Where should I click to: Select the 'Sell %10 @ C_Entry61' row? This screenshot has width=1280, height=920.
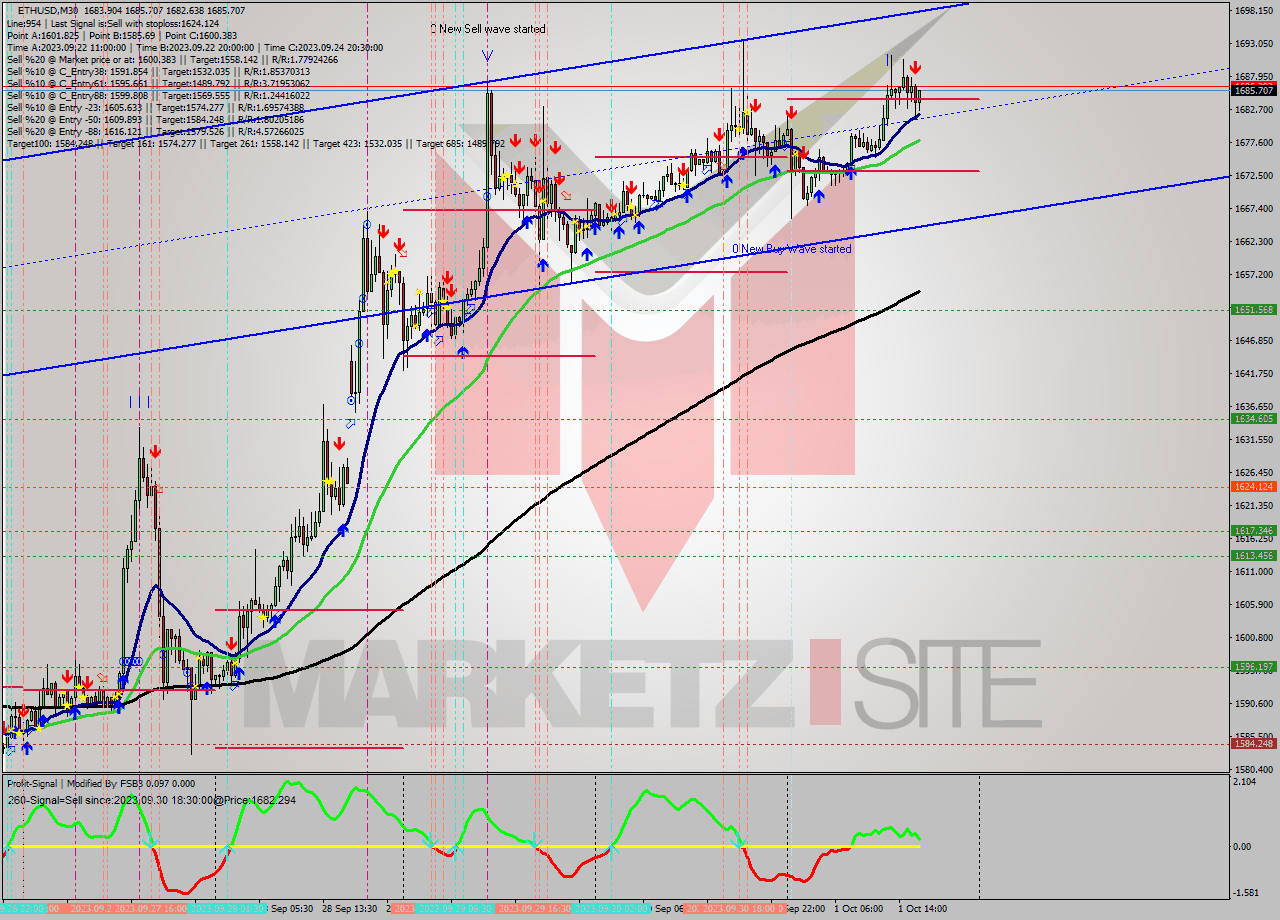click(158, 83)
